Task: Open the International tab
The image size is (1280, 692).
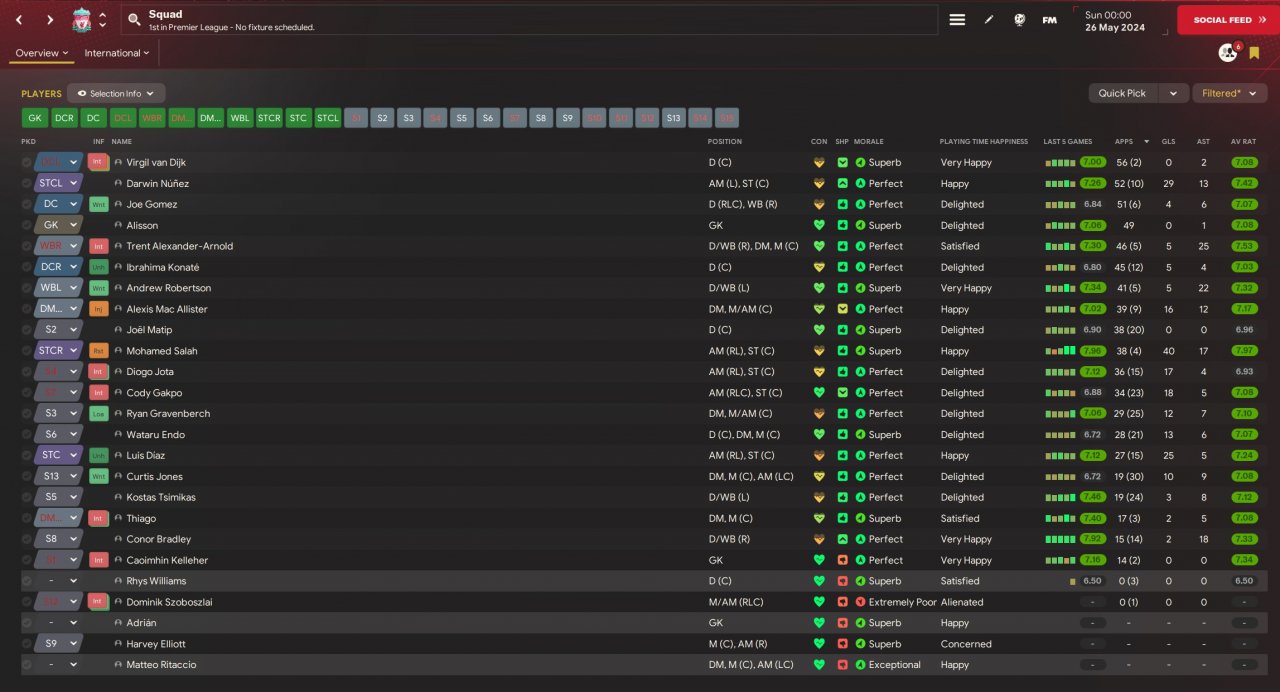Action: pos(116,53)
